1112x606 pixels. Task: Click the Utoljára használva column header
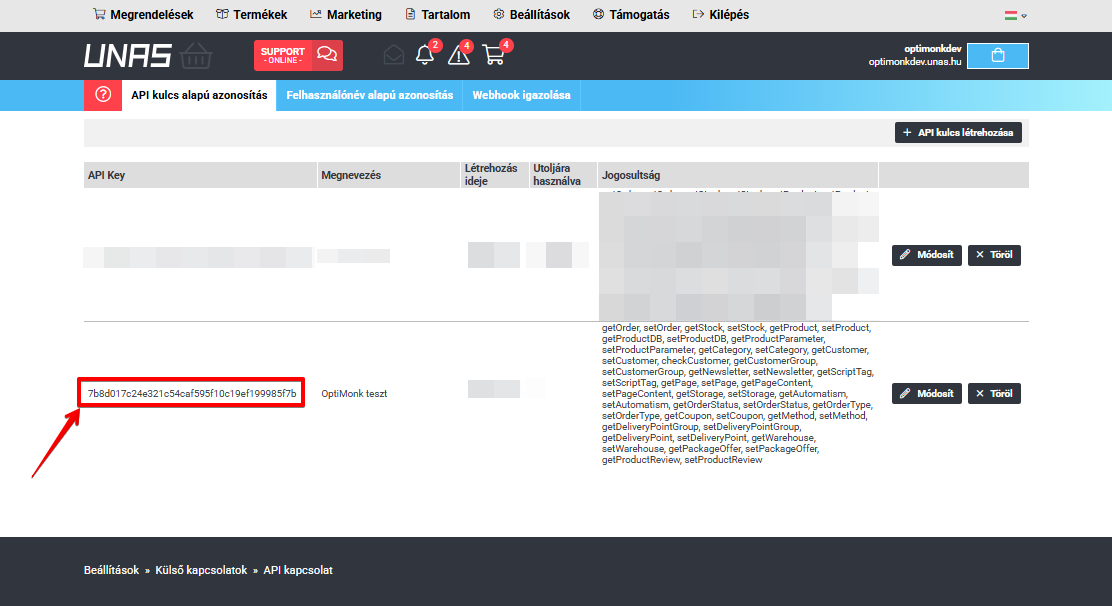563,175
